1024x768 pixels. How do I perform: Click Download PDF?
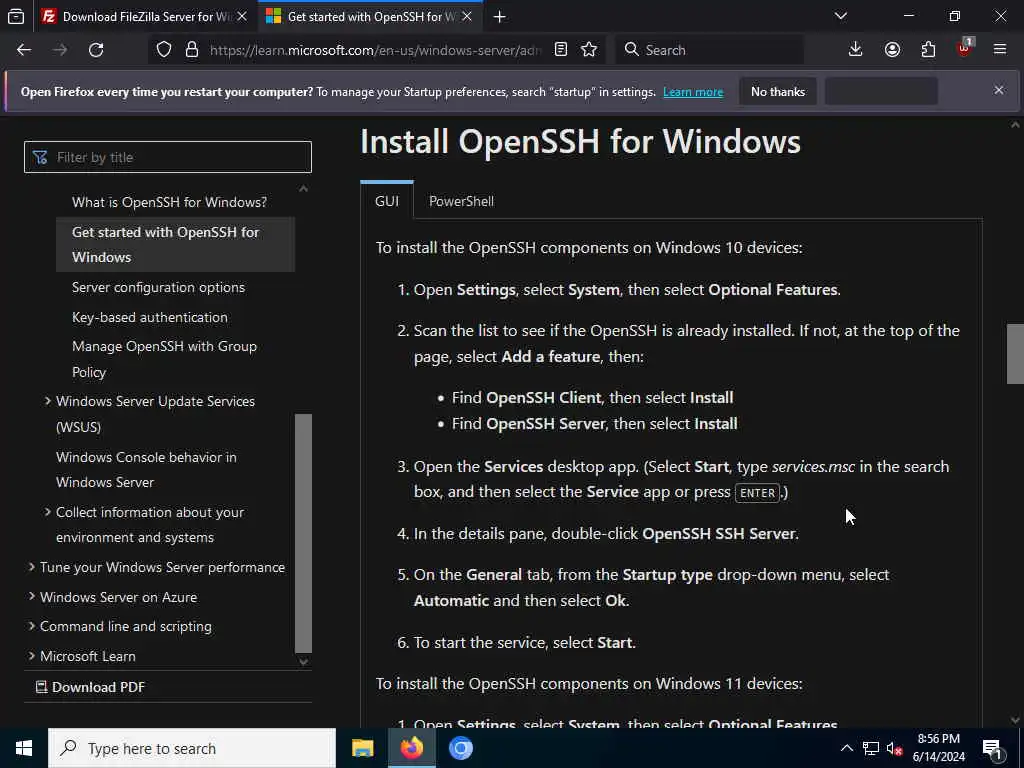coord(91,687)
